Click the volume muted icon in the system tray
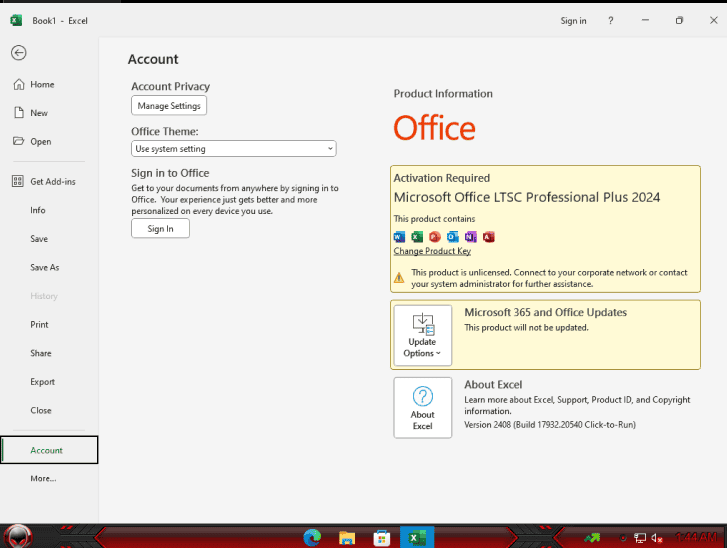This screenshot has height=548, width=727. [x=657, y=538]
